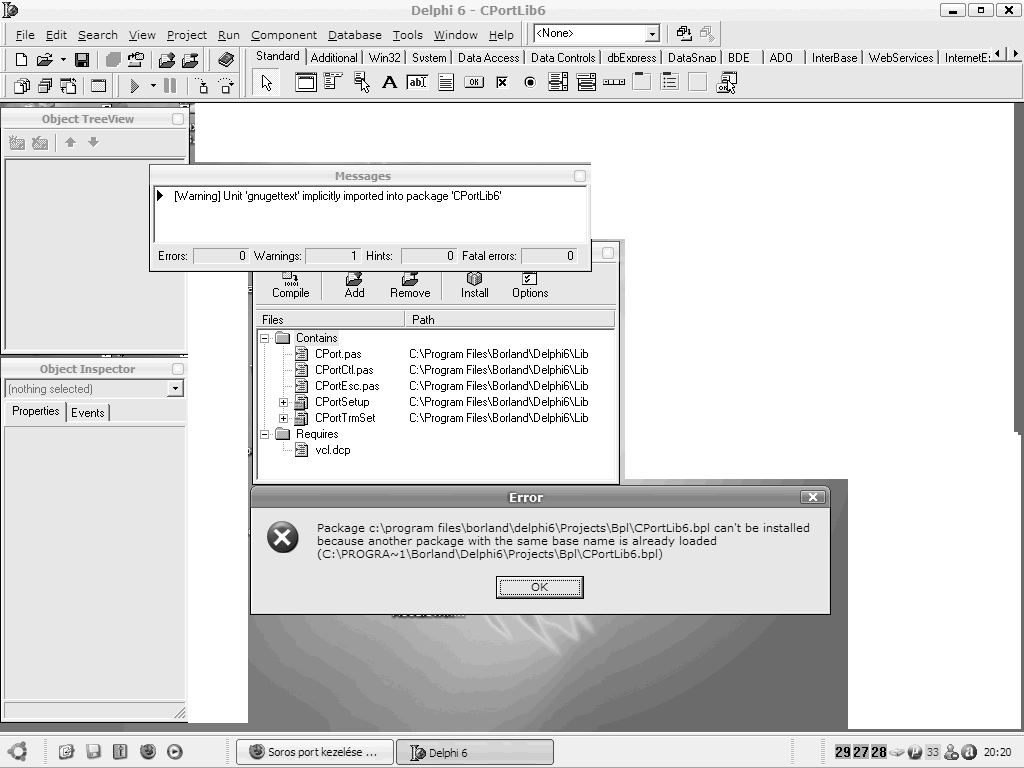The height and width of the screenshot is (768, 1024).
Task: Click Add file to project icon
Action: [167, 60]
